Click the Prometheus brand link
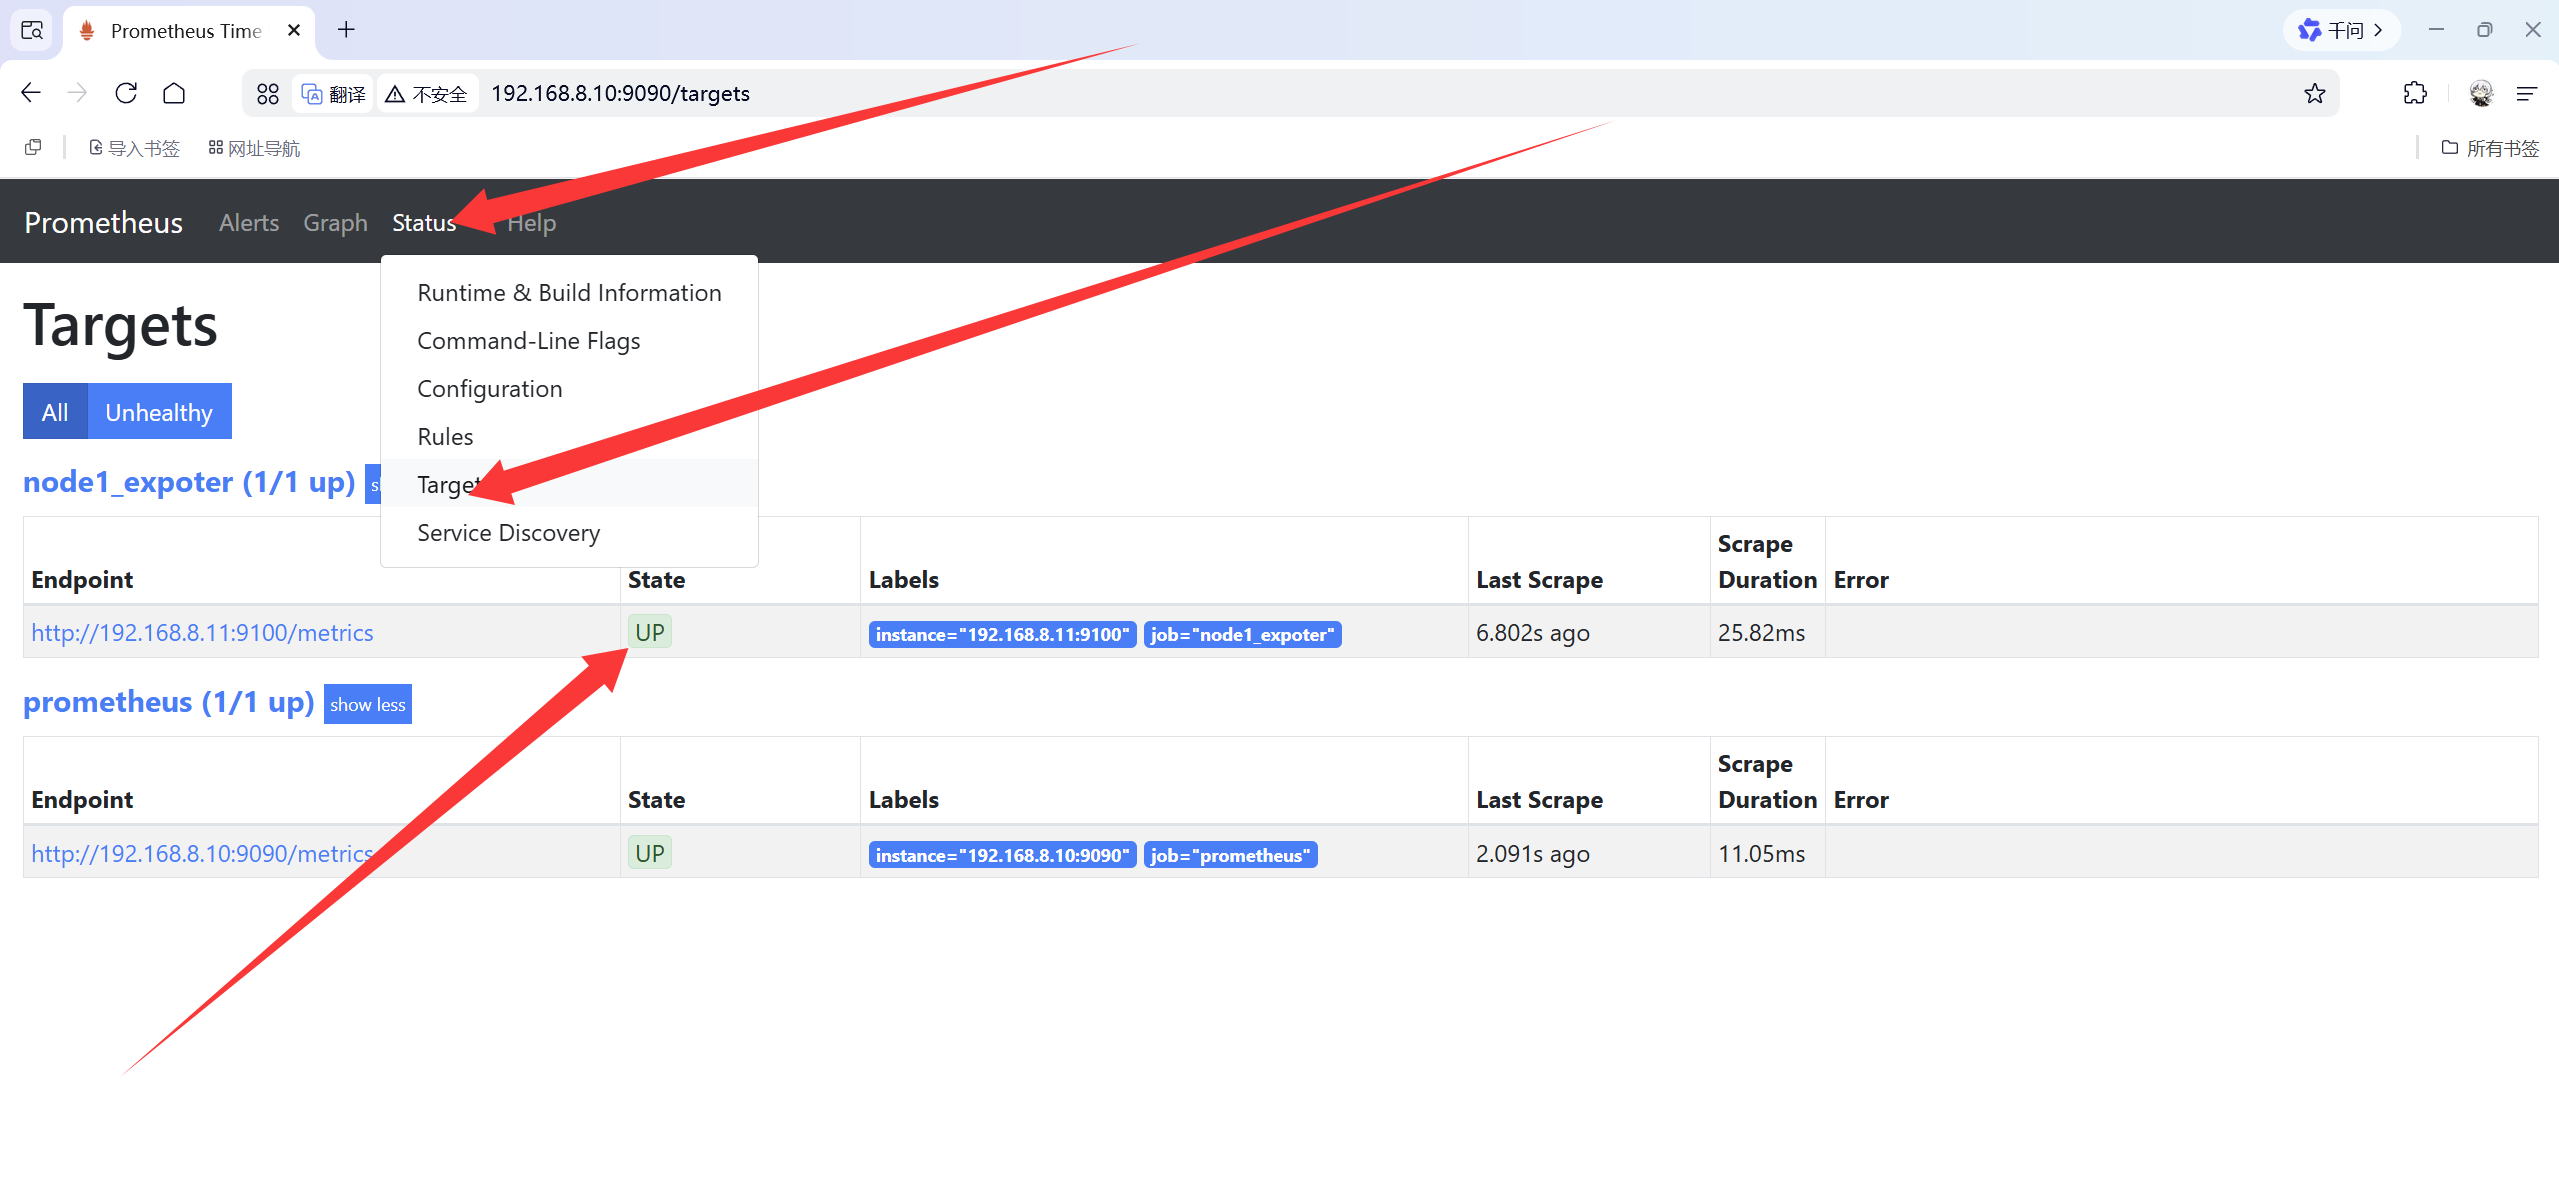Screen dimensions: 2559x1193 coord(103,222)
